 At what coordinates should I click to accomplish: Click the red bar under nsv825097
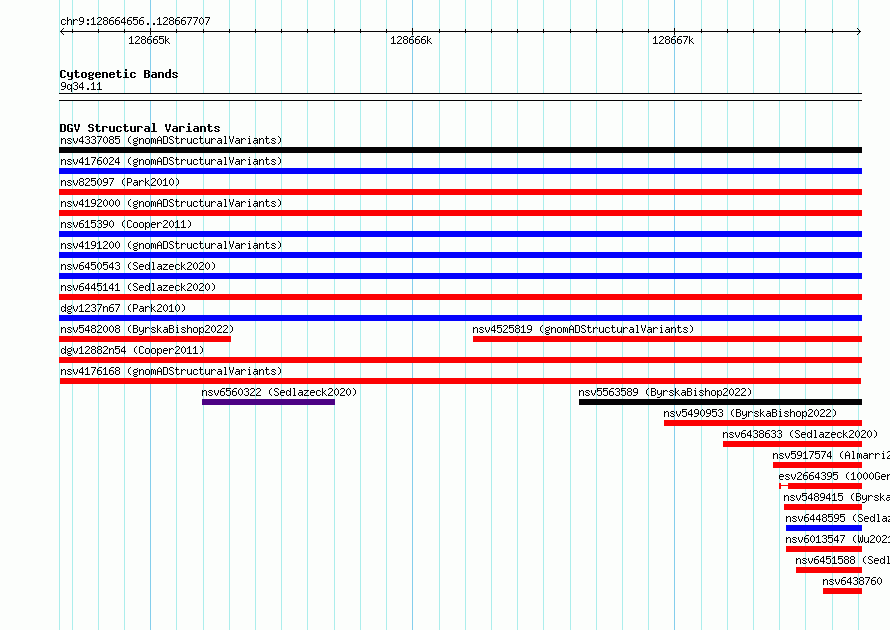coord(460,192)
